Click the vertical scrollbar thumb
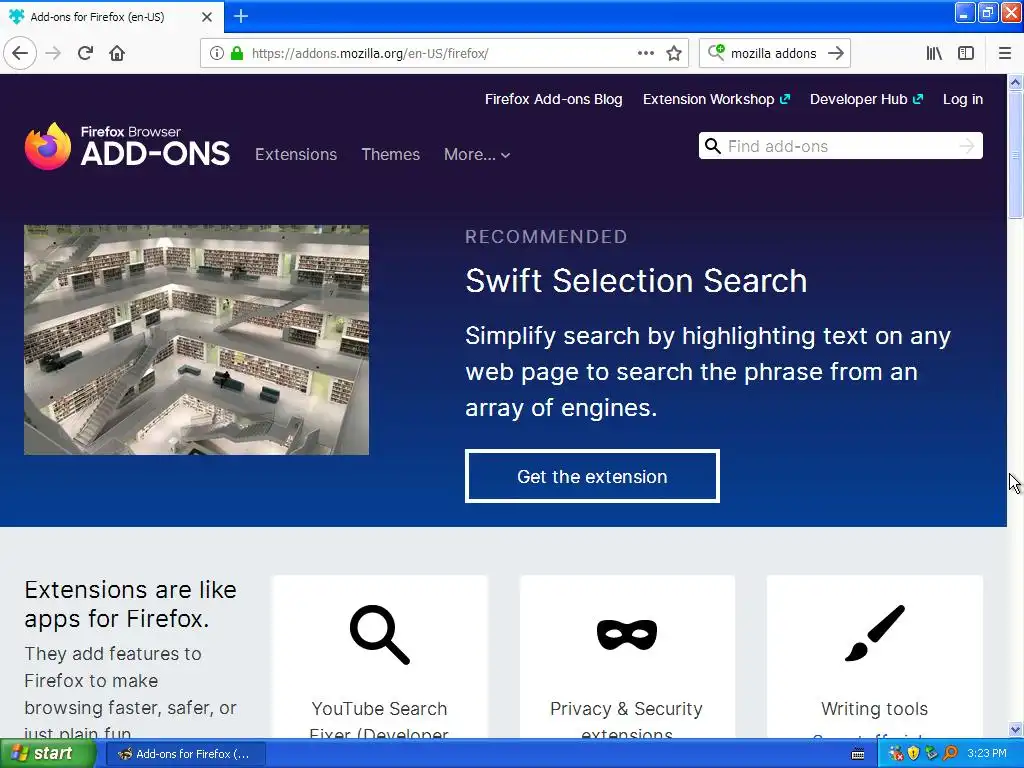The height and width of the screenshot is (768, 1024). click(x=1015, y=155)
